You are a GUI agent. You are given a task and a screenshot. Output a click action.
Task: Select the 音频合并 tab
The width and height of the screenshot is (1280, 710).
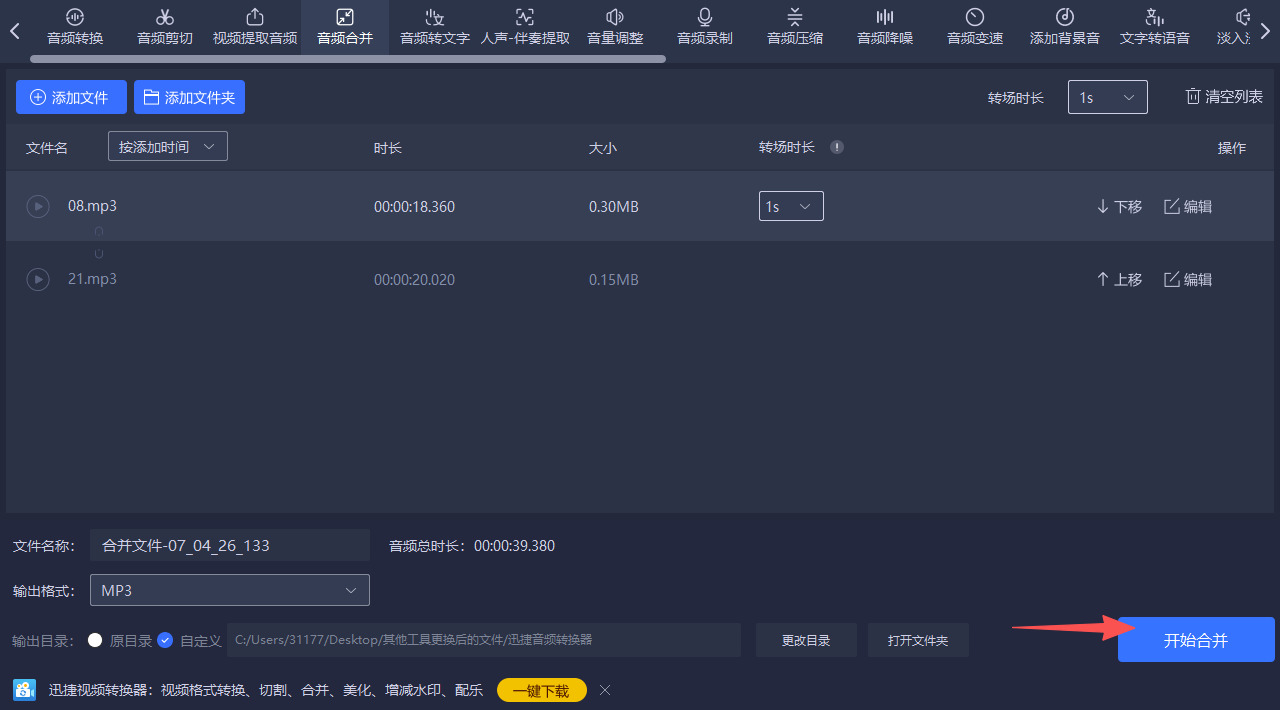click(x=345, y=27)
